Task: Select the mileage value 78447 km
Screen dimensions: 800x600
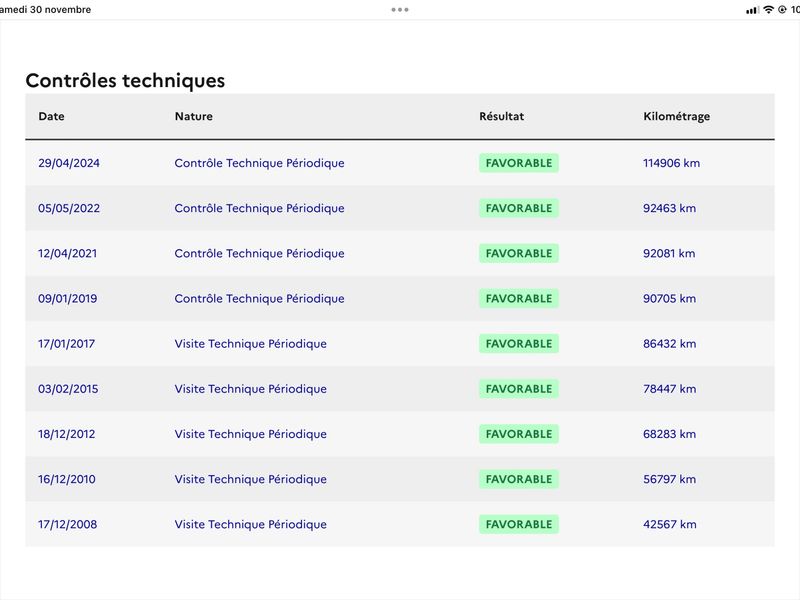Action: pos(669,389)
